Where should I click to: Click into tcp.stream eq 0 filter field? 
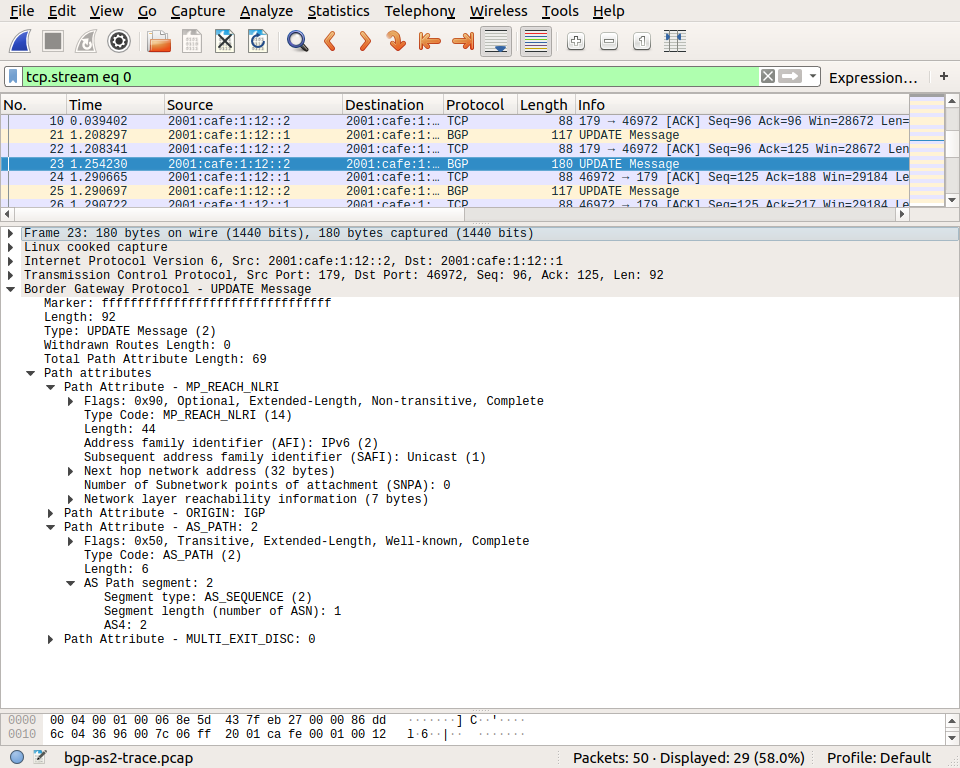tap(391, 77)
